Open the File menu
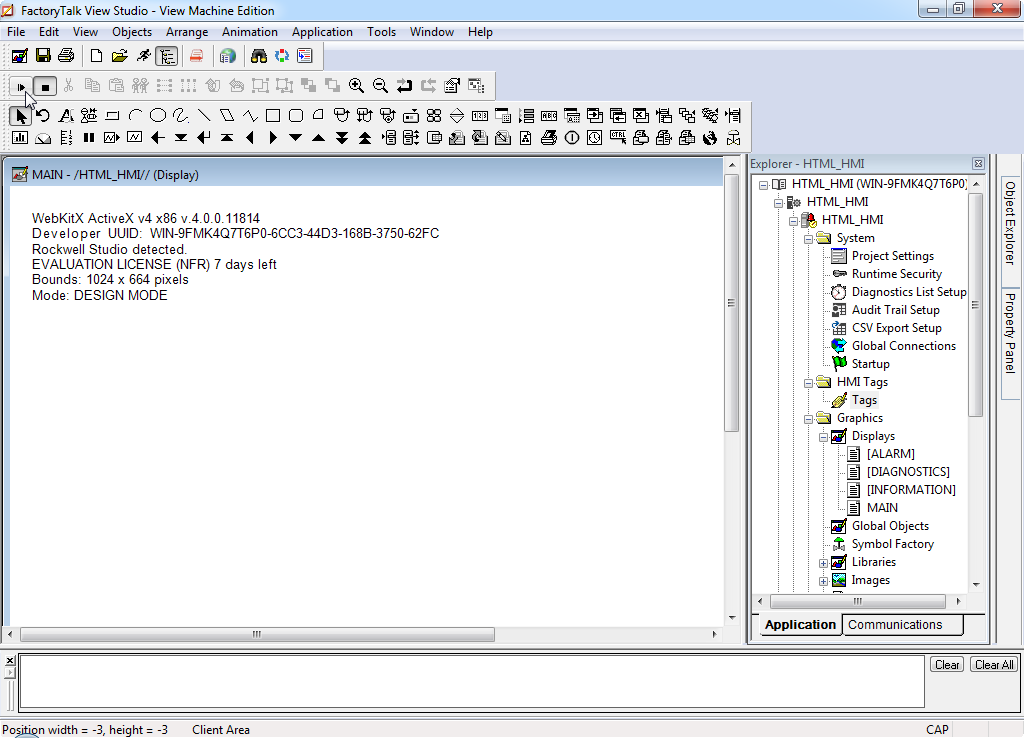The image size is (1024, 738). click(16, 32)
